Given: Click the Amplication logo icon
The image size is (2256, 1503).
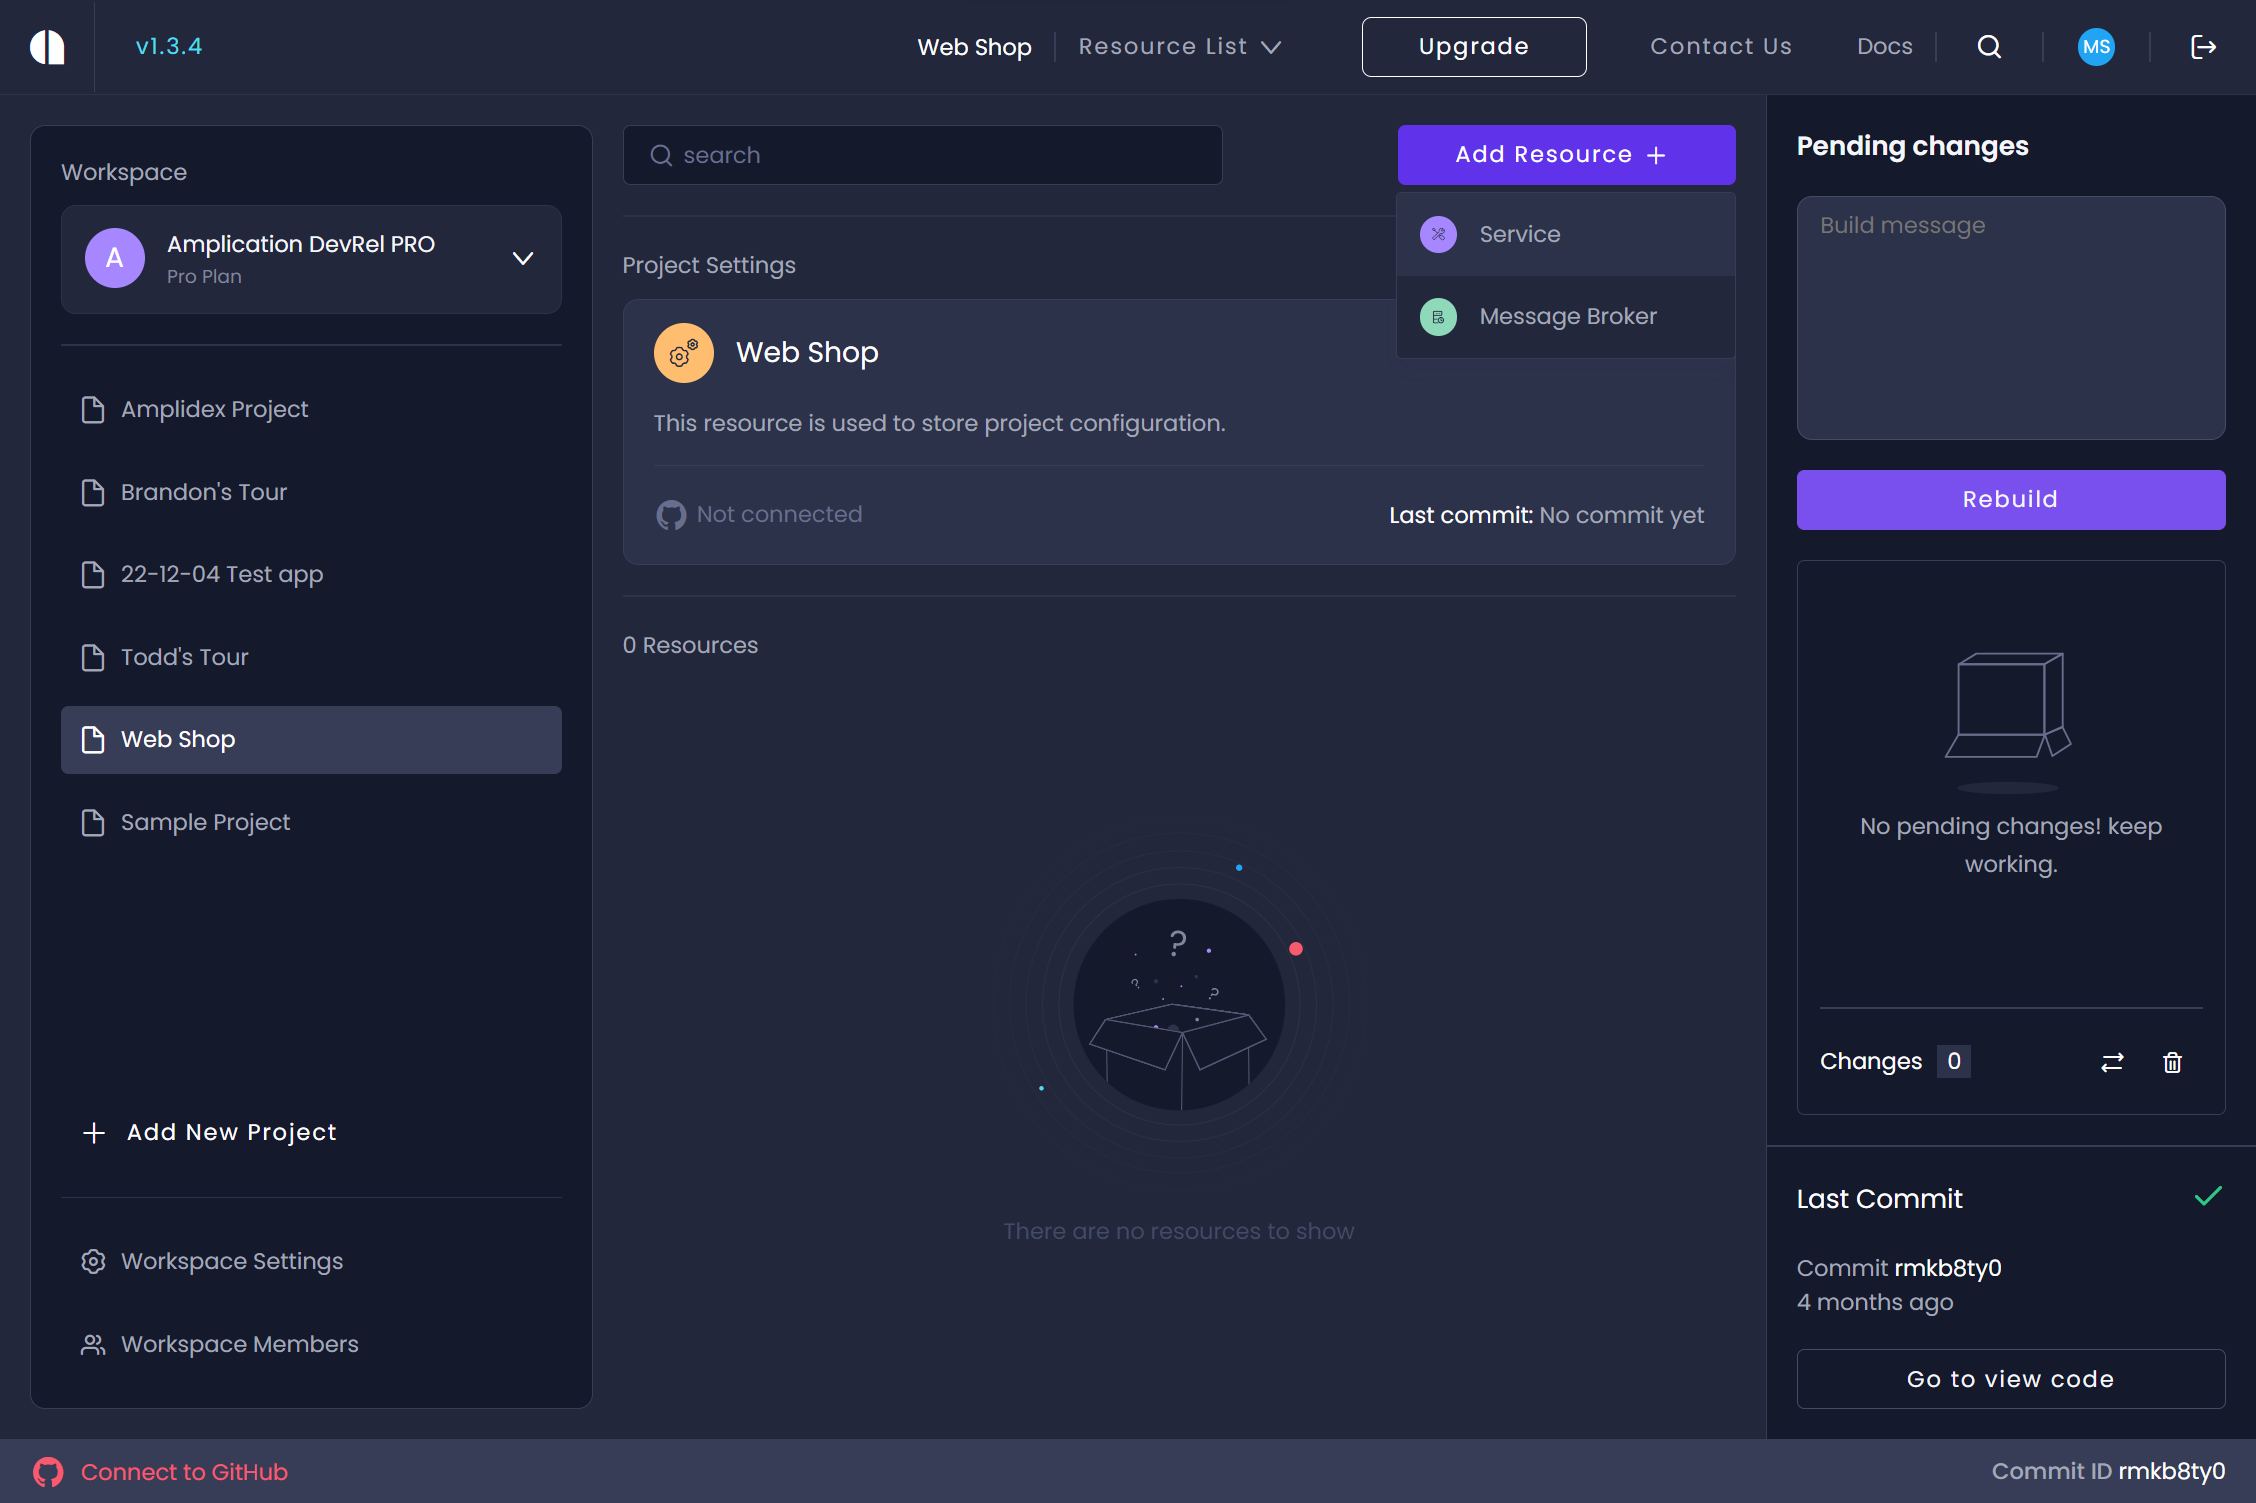Looking at the screenshot, I should click(47, 47).
